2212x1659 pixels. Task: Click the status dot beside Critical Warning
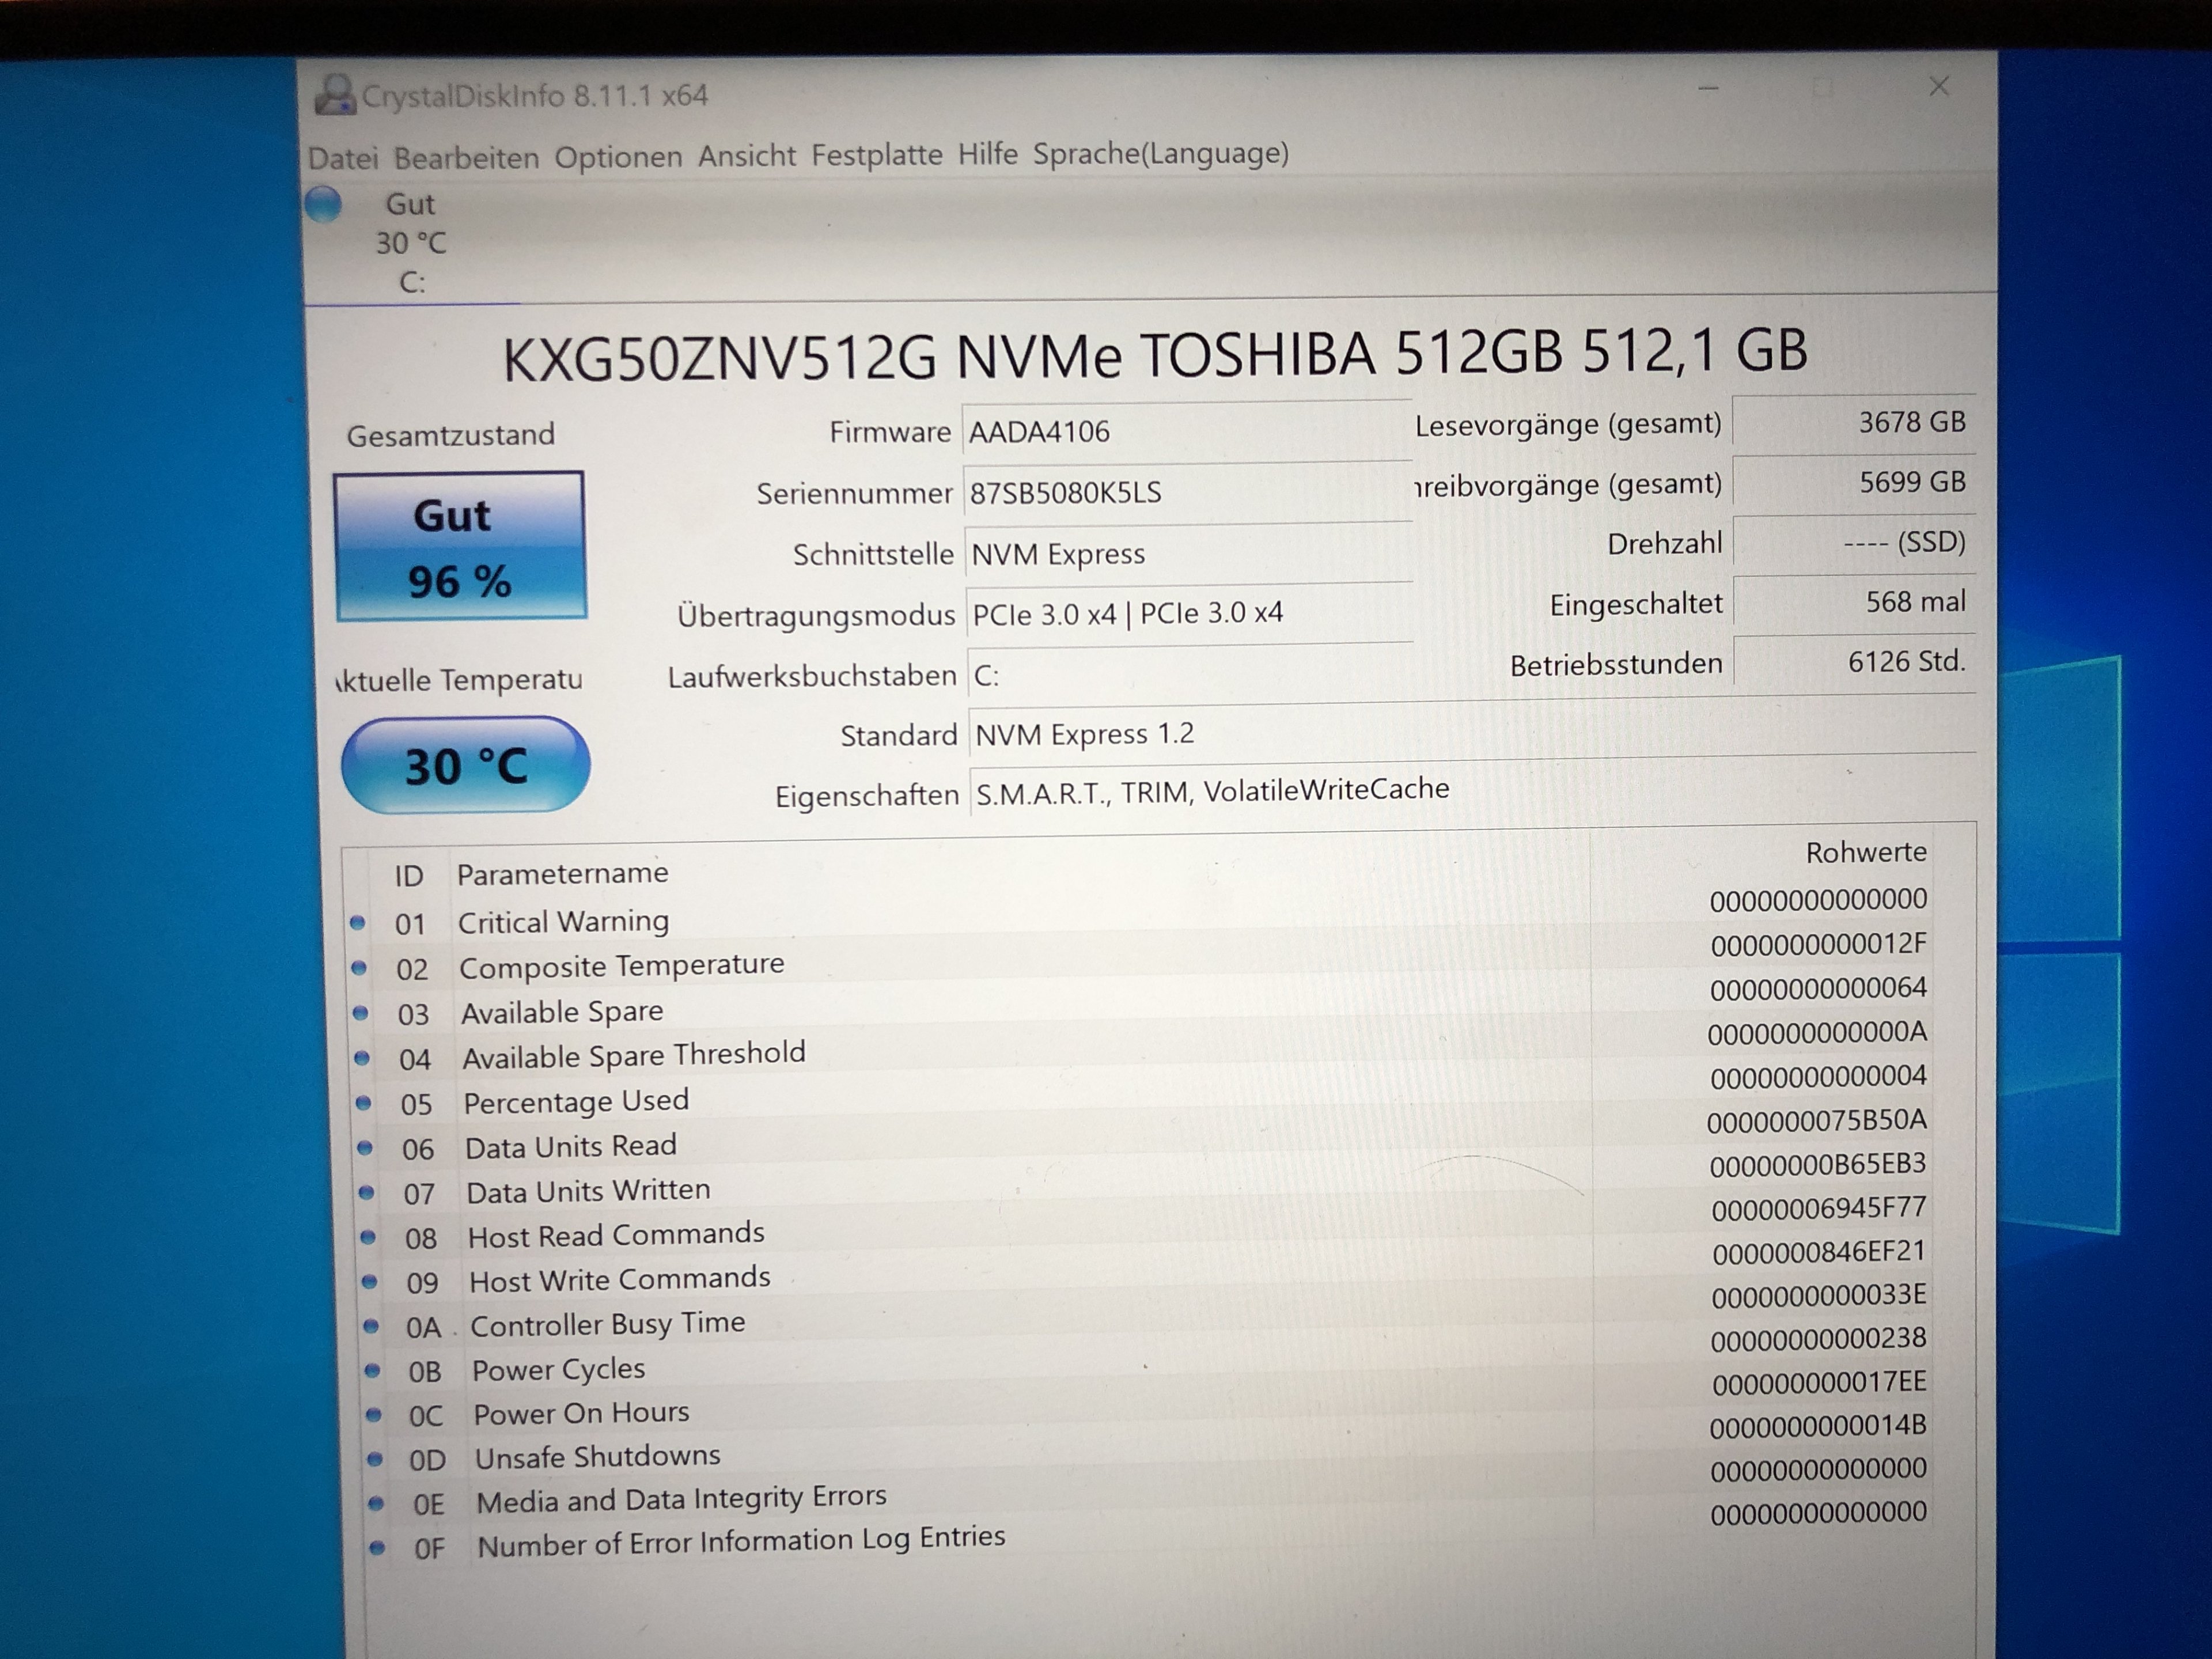click(357, 923)
